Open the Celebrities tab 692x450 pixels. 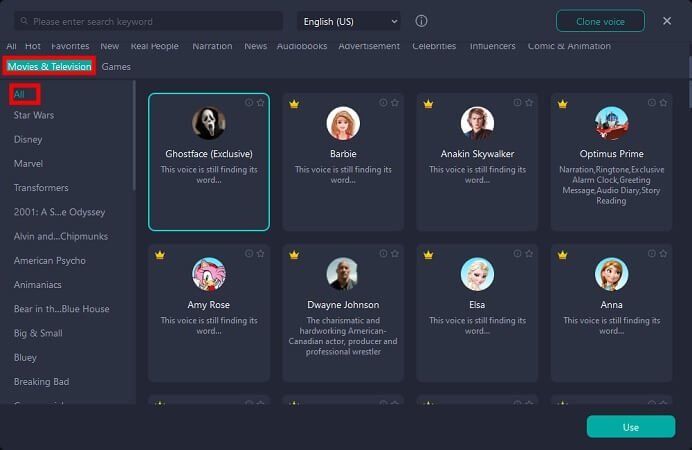(434, 46)
